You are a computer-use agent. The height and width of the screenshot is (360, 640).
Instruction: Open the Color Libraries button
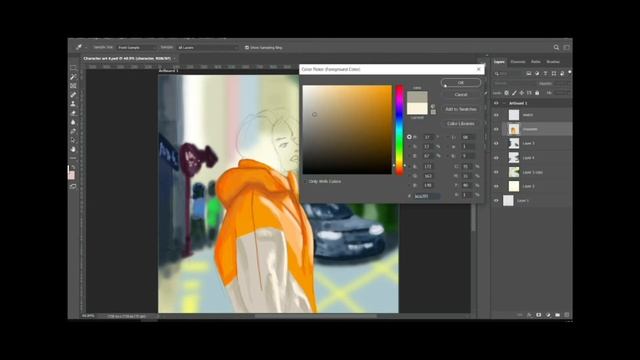[x=461, y=123]
